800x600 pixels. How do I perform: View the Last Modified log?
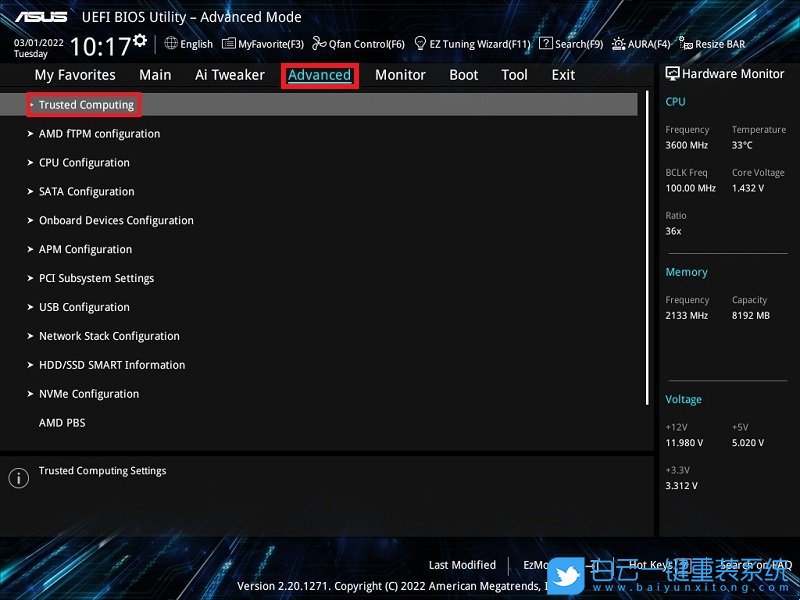(x=462, y=565)
